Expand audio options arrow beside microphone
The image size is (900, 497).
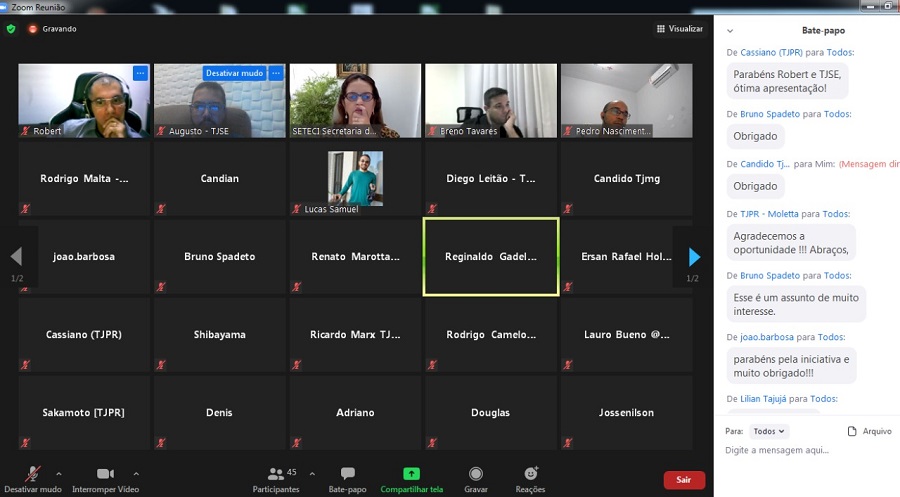[59, 473]
